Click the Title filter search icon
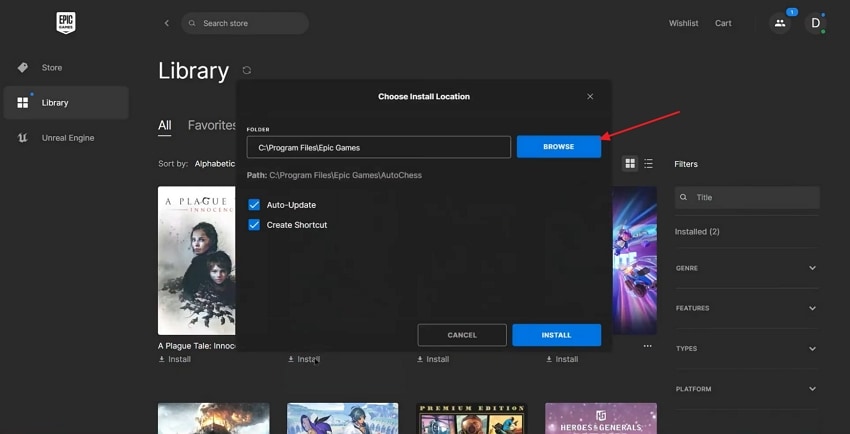 pyautogui.click(x=684, y=198)
